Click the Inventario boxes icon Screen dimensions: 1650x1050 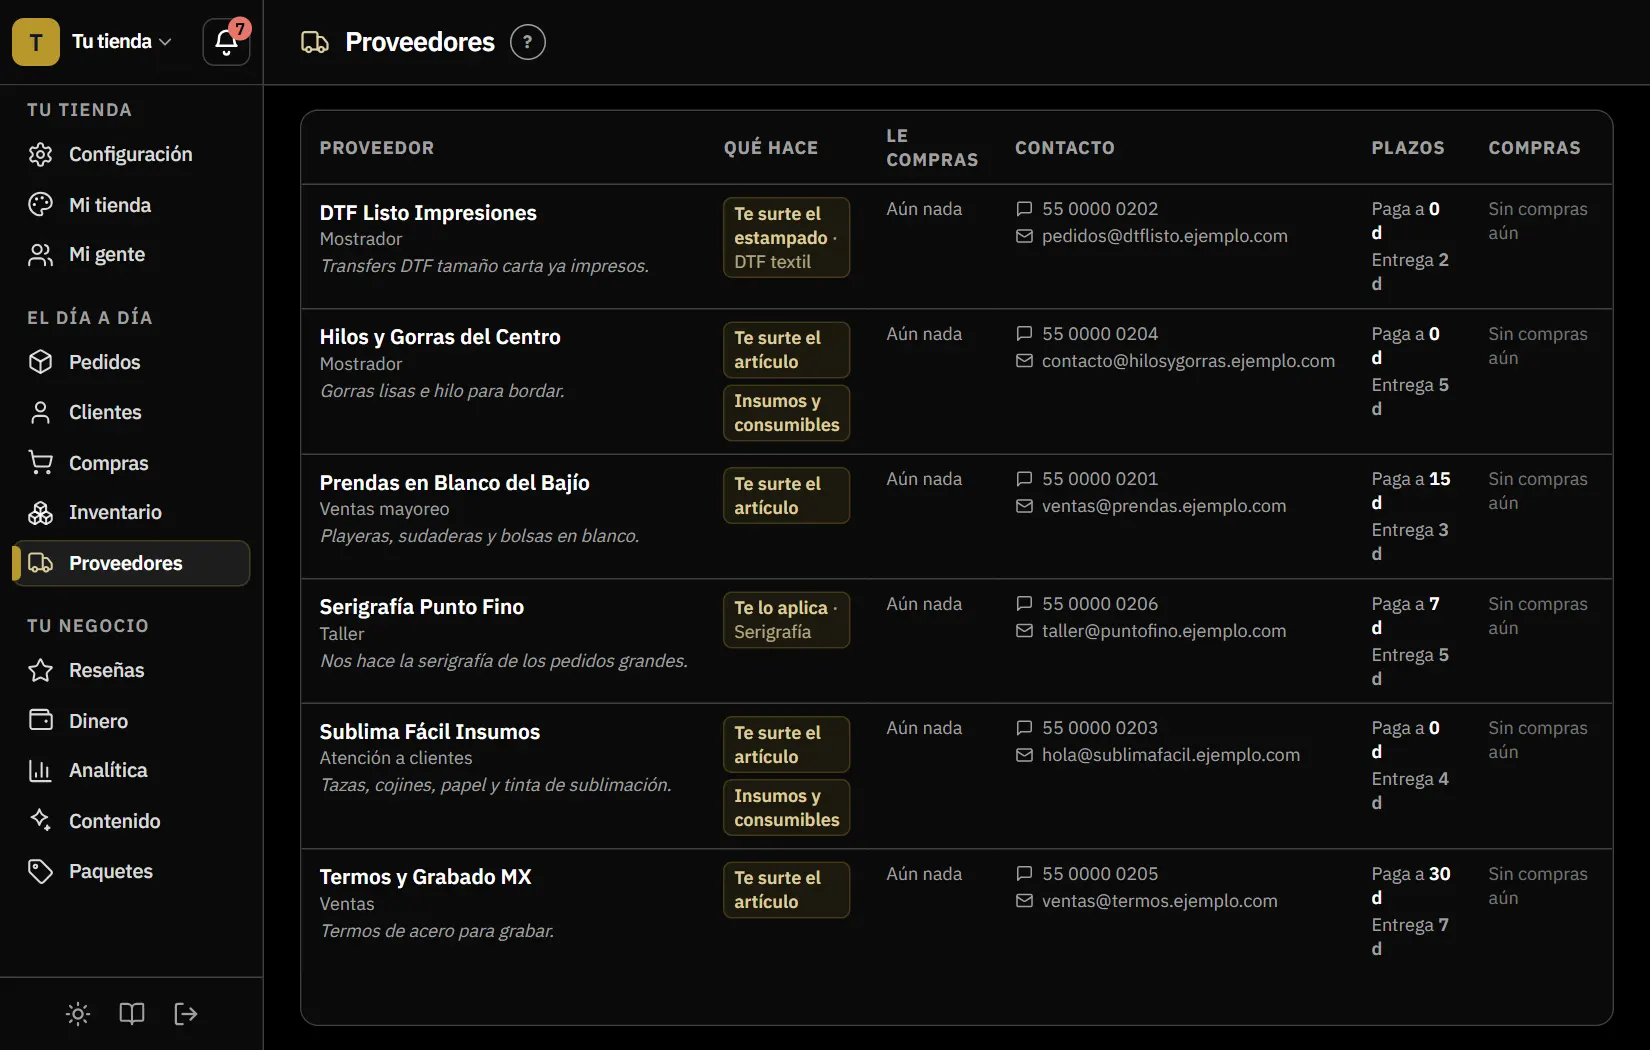point(40,513)
